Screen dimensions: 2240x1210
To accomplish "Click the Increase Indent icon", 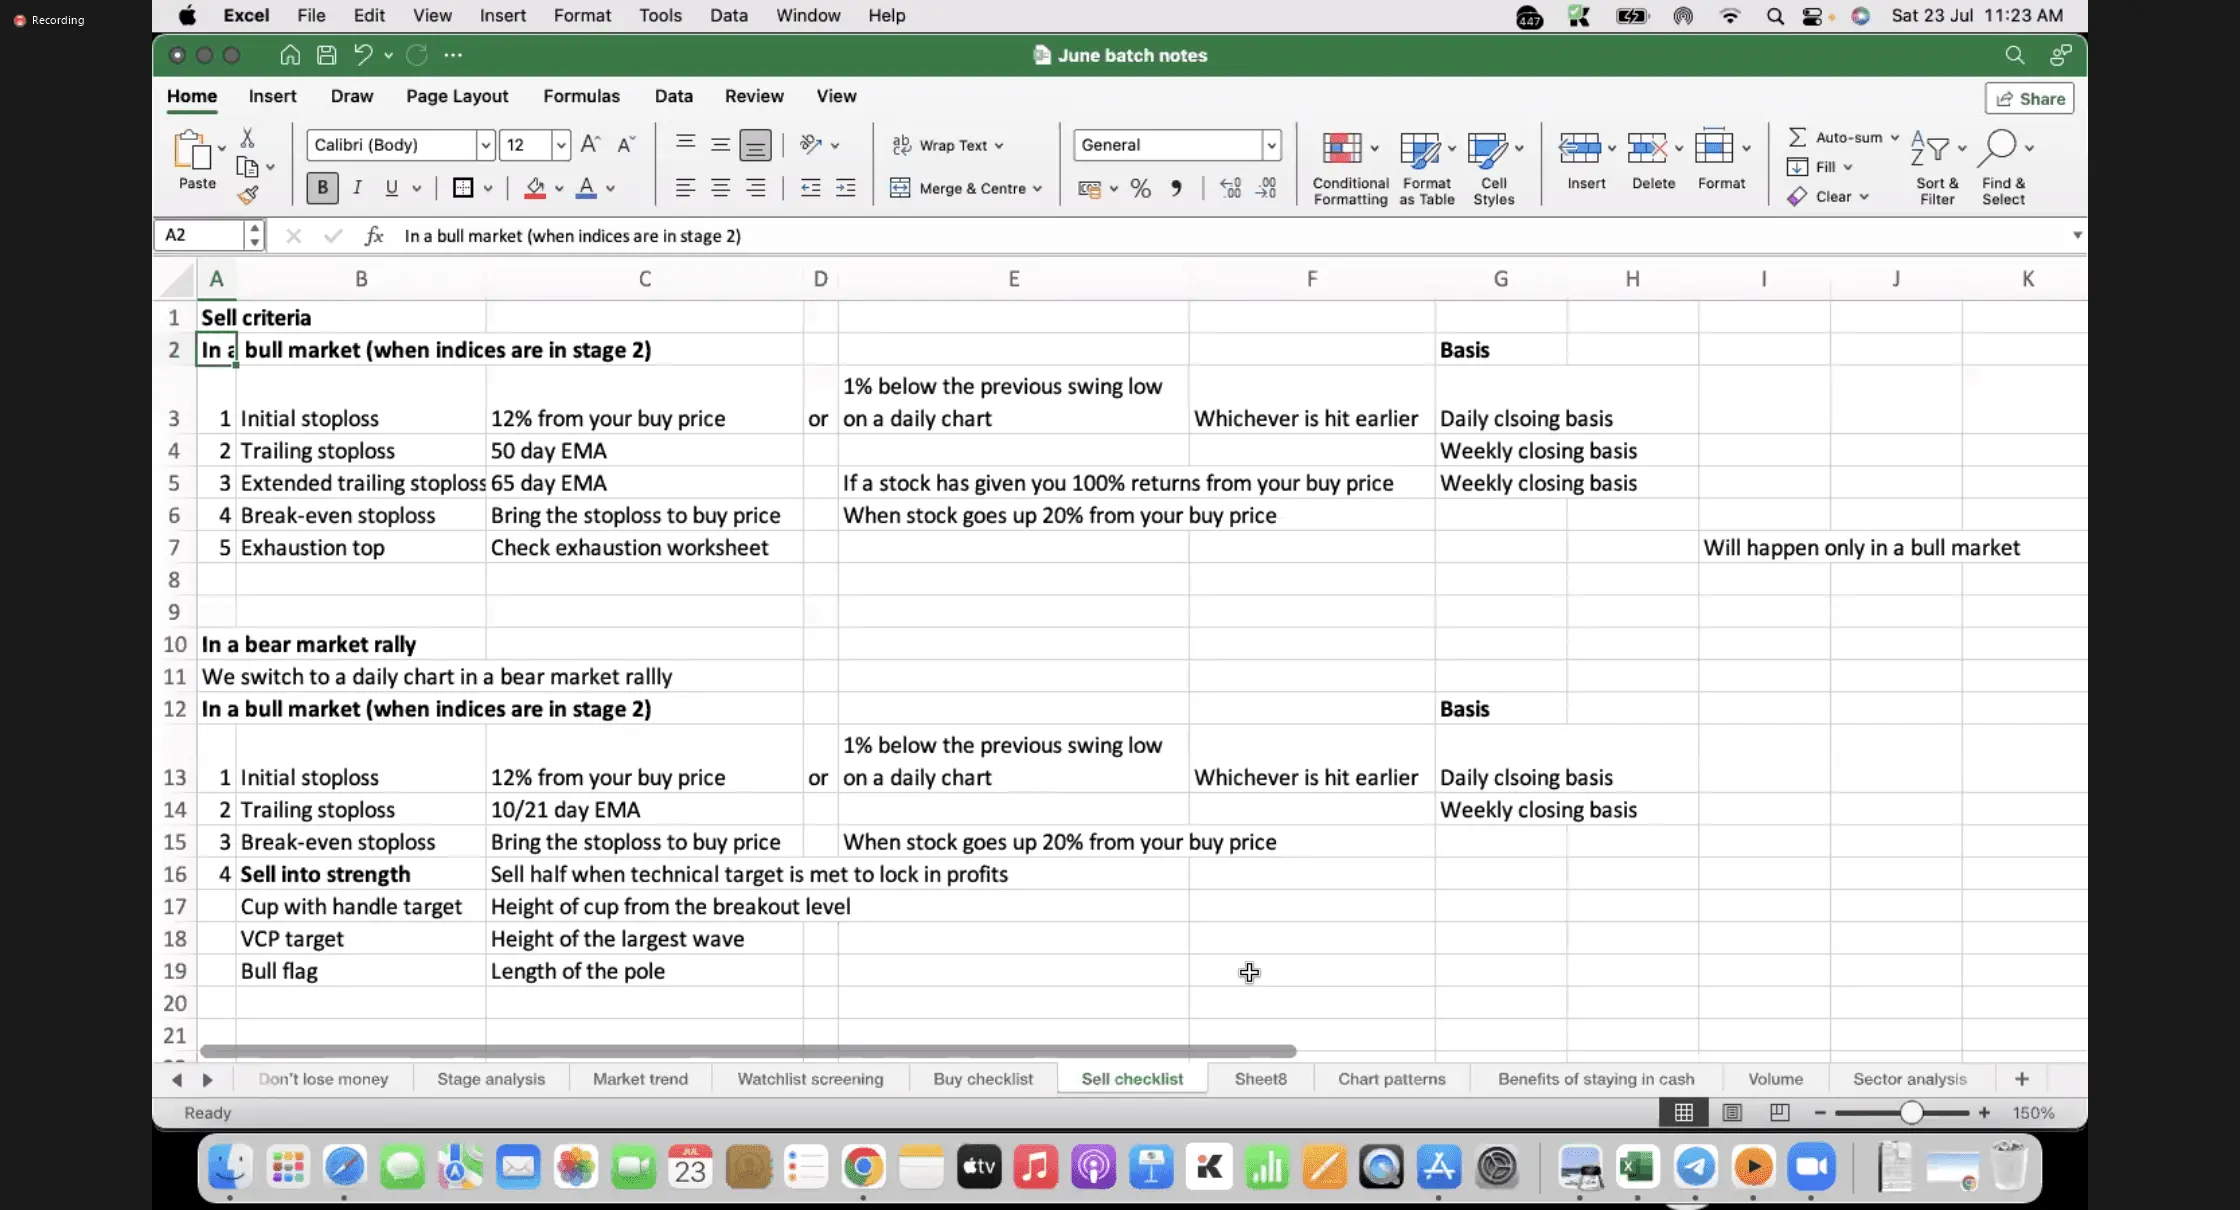I will point(845,188).
